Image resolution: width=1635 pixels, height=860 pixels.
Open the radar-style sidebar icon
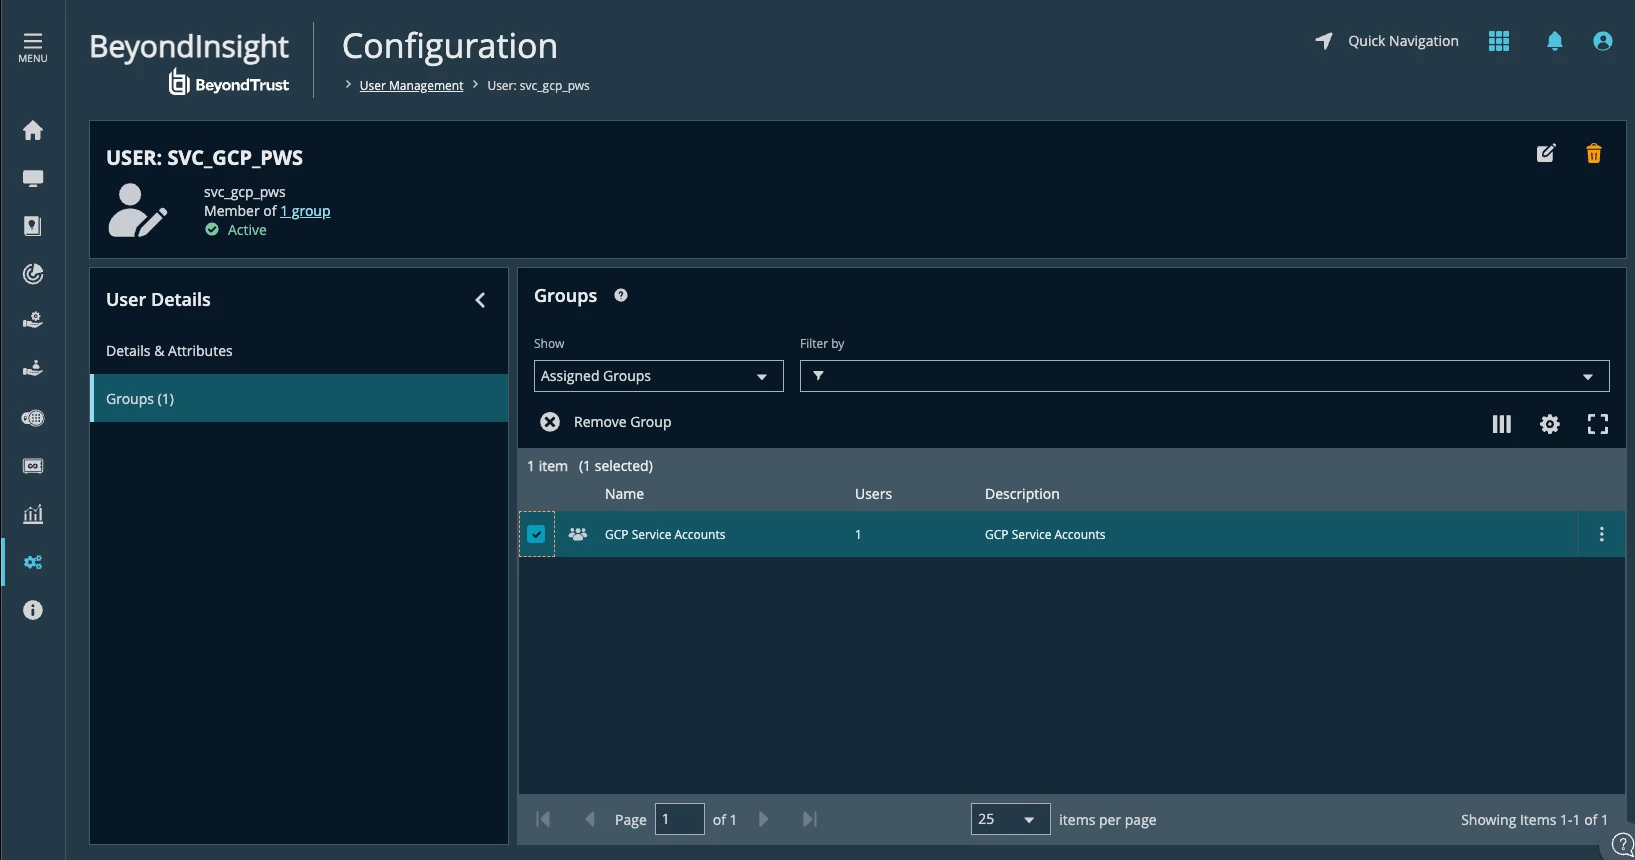pos(33,274)
